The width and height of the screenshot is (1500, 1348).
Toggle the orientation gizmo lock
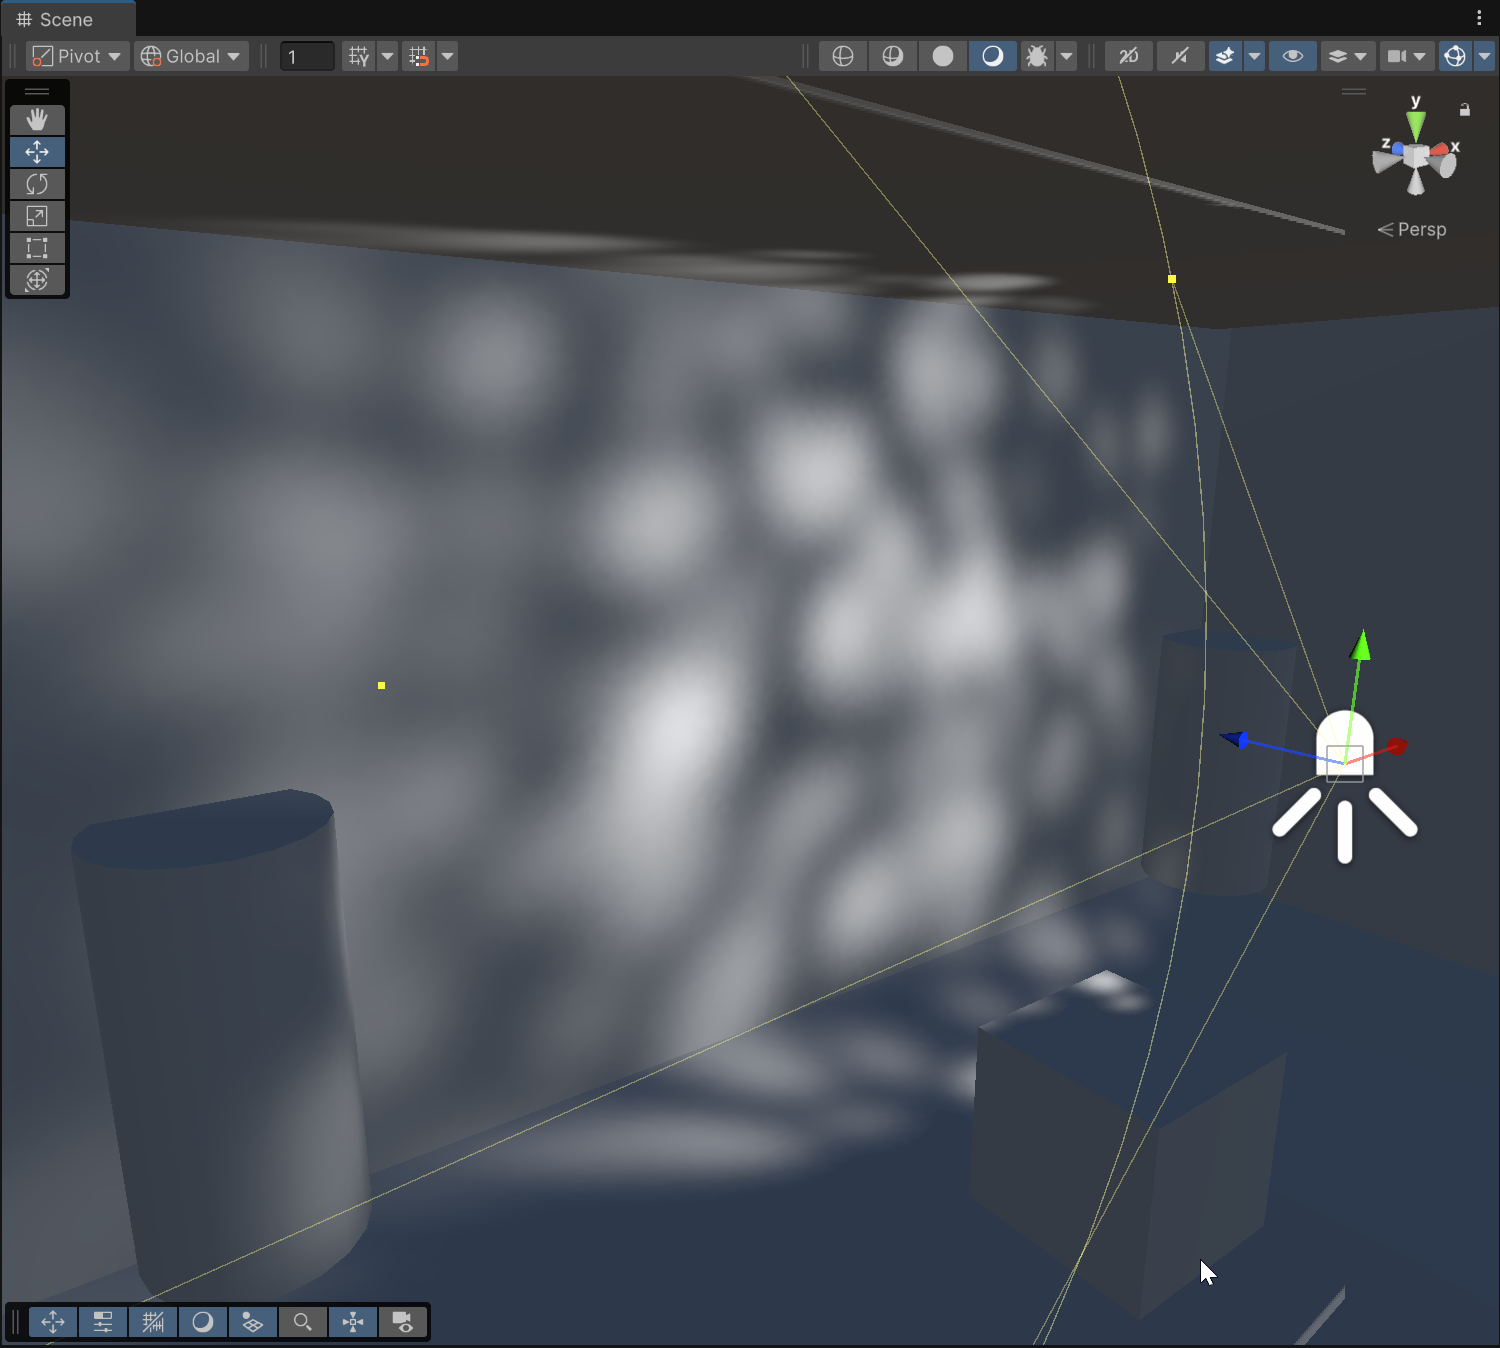pyautogui.click(x=1465, y=110)
